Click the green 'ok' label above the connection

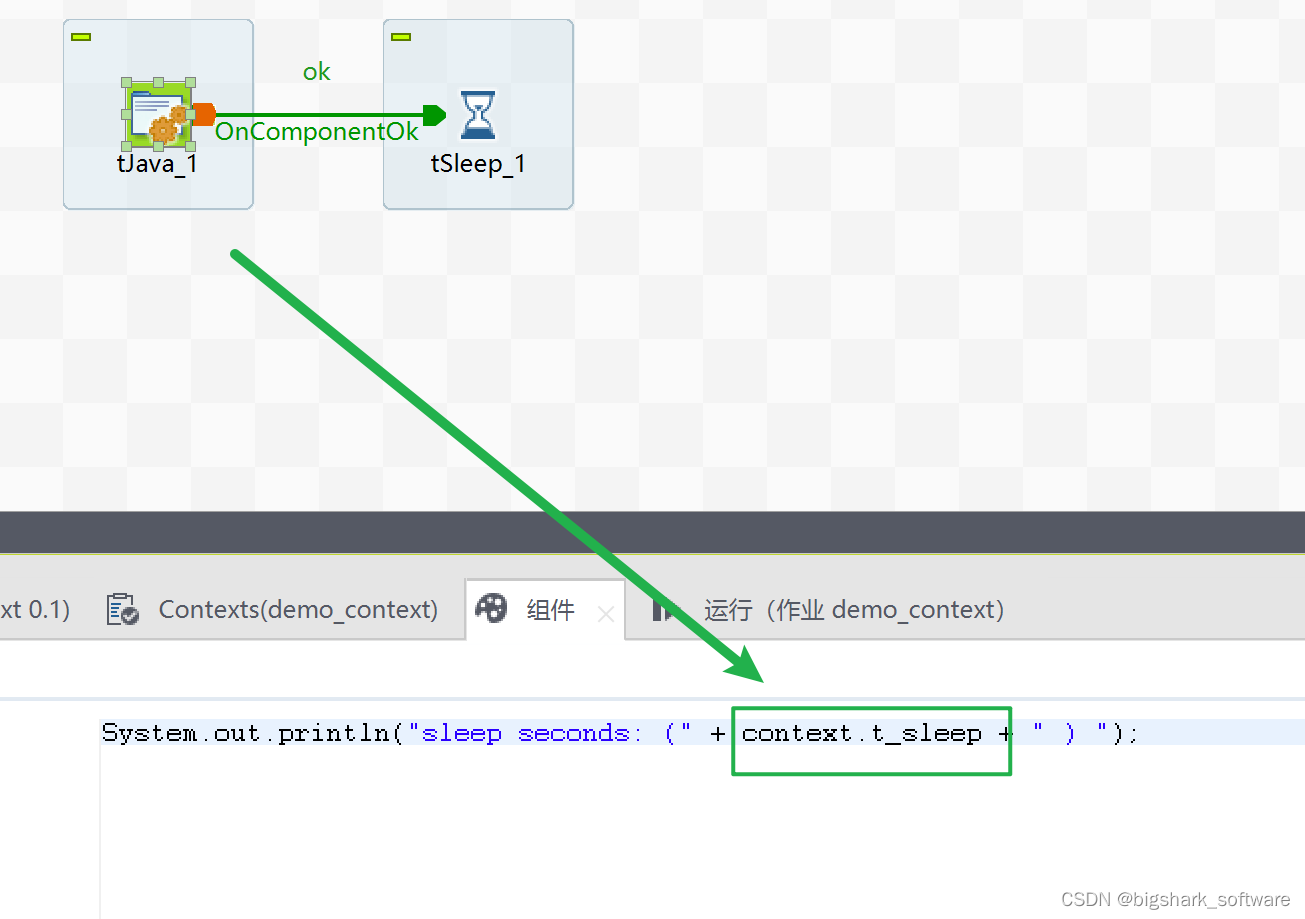coord(316,71)
